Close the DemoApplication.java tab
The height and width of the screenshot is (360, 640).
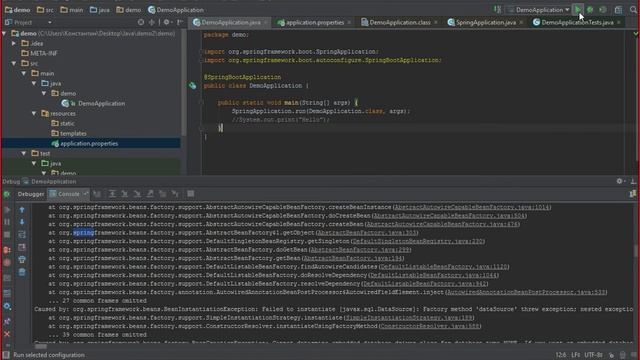click(x=266, y=22)
